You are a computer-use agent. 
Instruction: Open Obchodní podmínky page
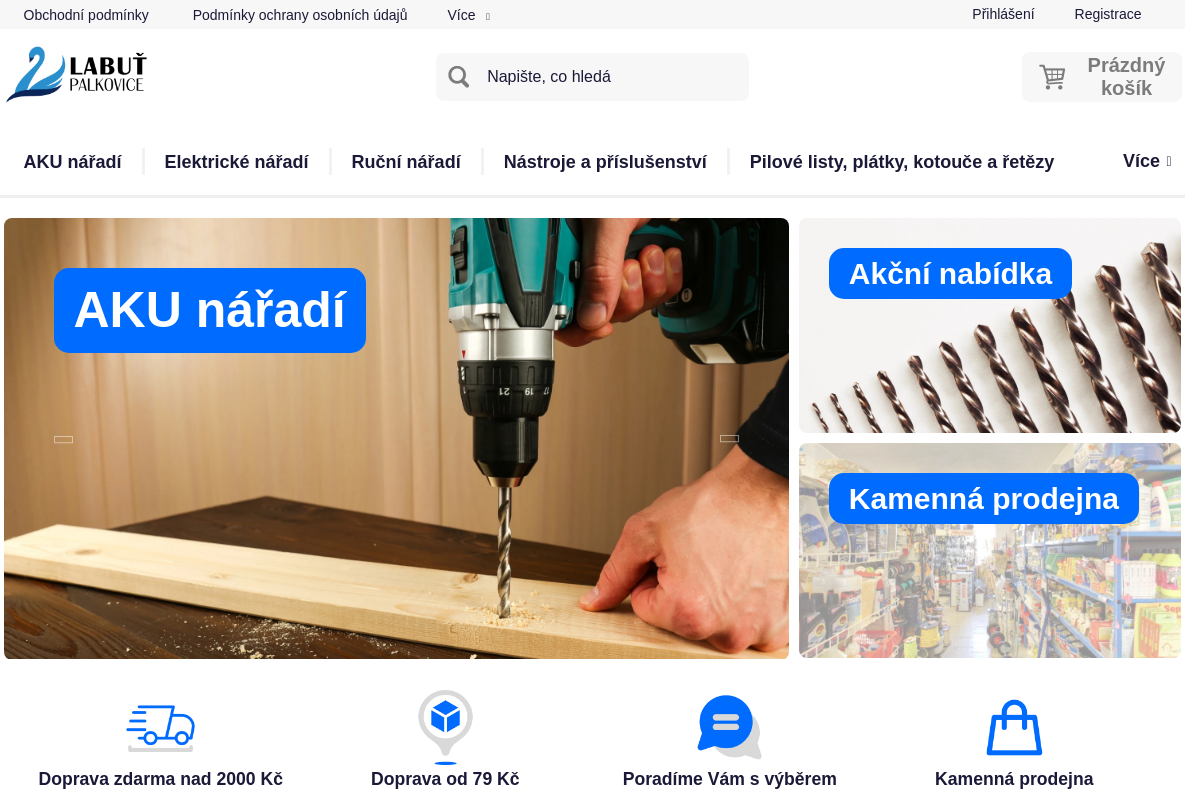point(86,15)
